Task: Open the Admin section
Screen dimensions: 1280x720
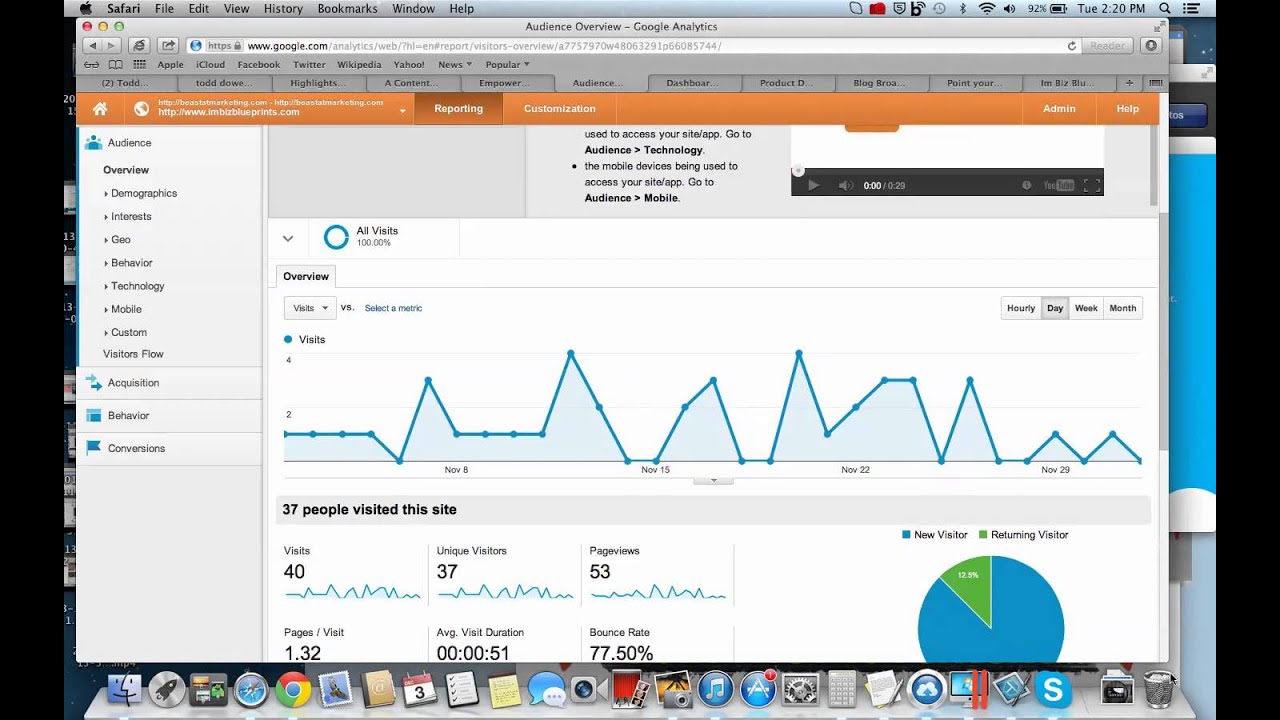Action: (x=1059, y=108)
